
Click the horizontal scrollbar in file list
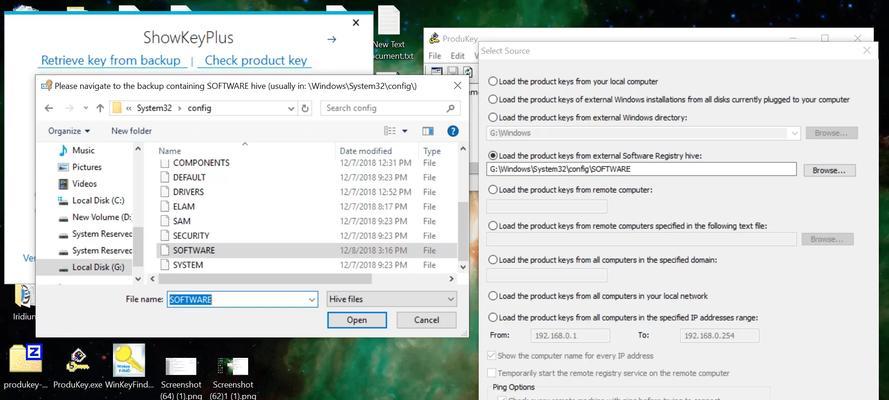coord(265,279)
